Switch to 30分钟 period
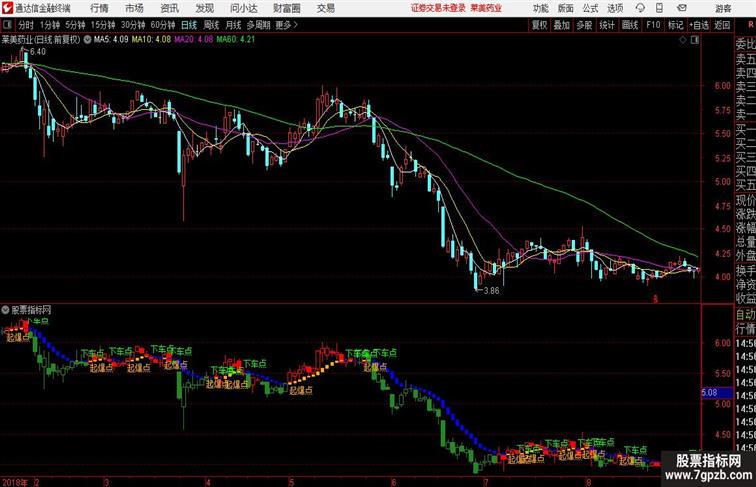 (133, 25)
